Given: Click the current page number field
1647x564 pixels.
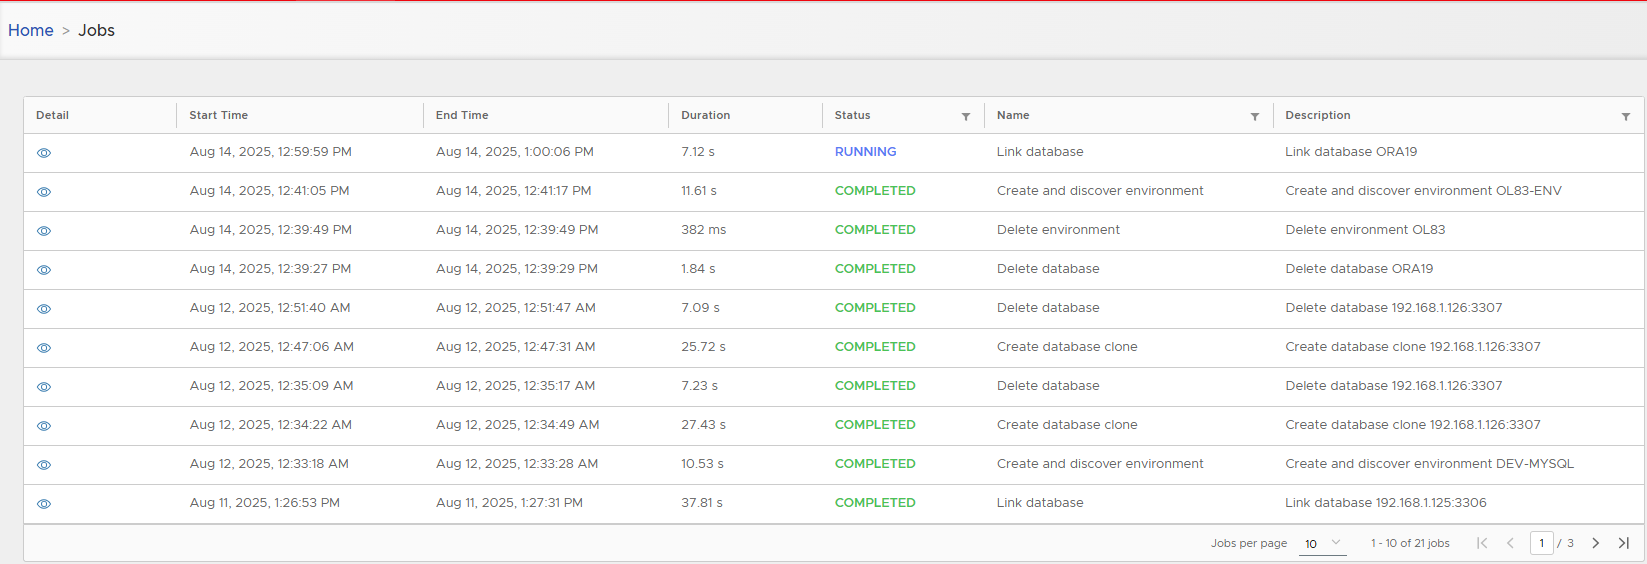Looking at the screenshot, I should (x=1541, y=543).
